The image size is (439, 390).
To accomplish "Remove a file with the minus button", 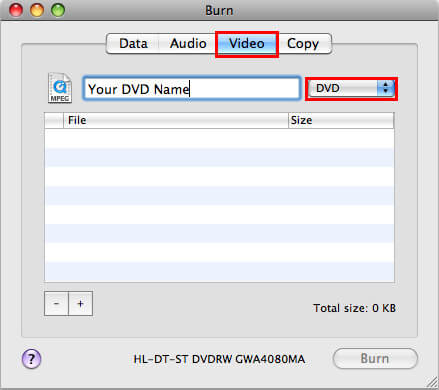I will [x=56, y=304].
